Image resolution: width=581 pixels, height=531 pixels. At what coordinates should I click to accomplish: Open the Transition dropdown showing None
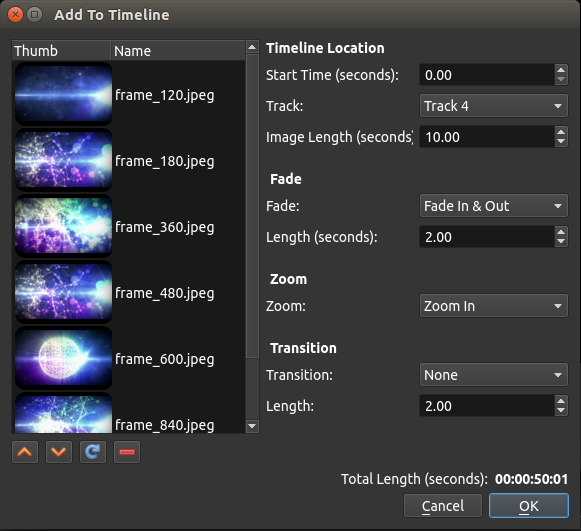494,375
